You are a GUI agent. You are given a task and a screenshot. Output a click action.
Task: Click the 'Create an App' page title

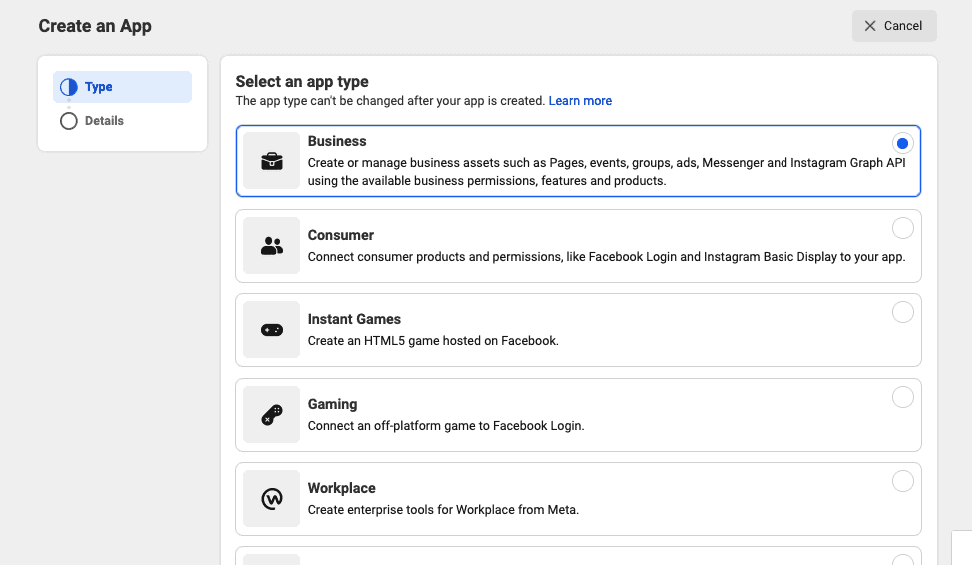(x=95, y=26)
